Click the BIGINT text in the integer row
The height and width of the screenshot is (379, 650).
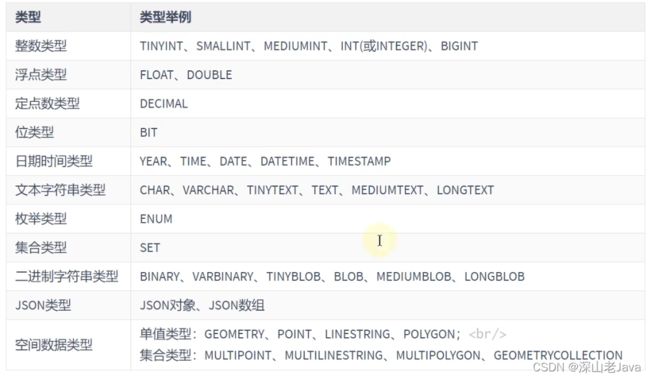459,46
